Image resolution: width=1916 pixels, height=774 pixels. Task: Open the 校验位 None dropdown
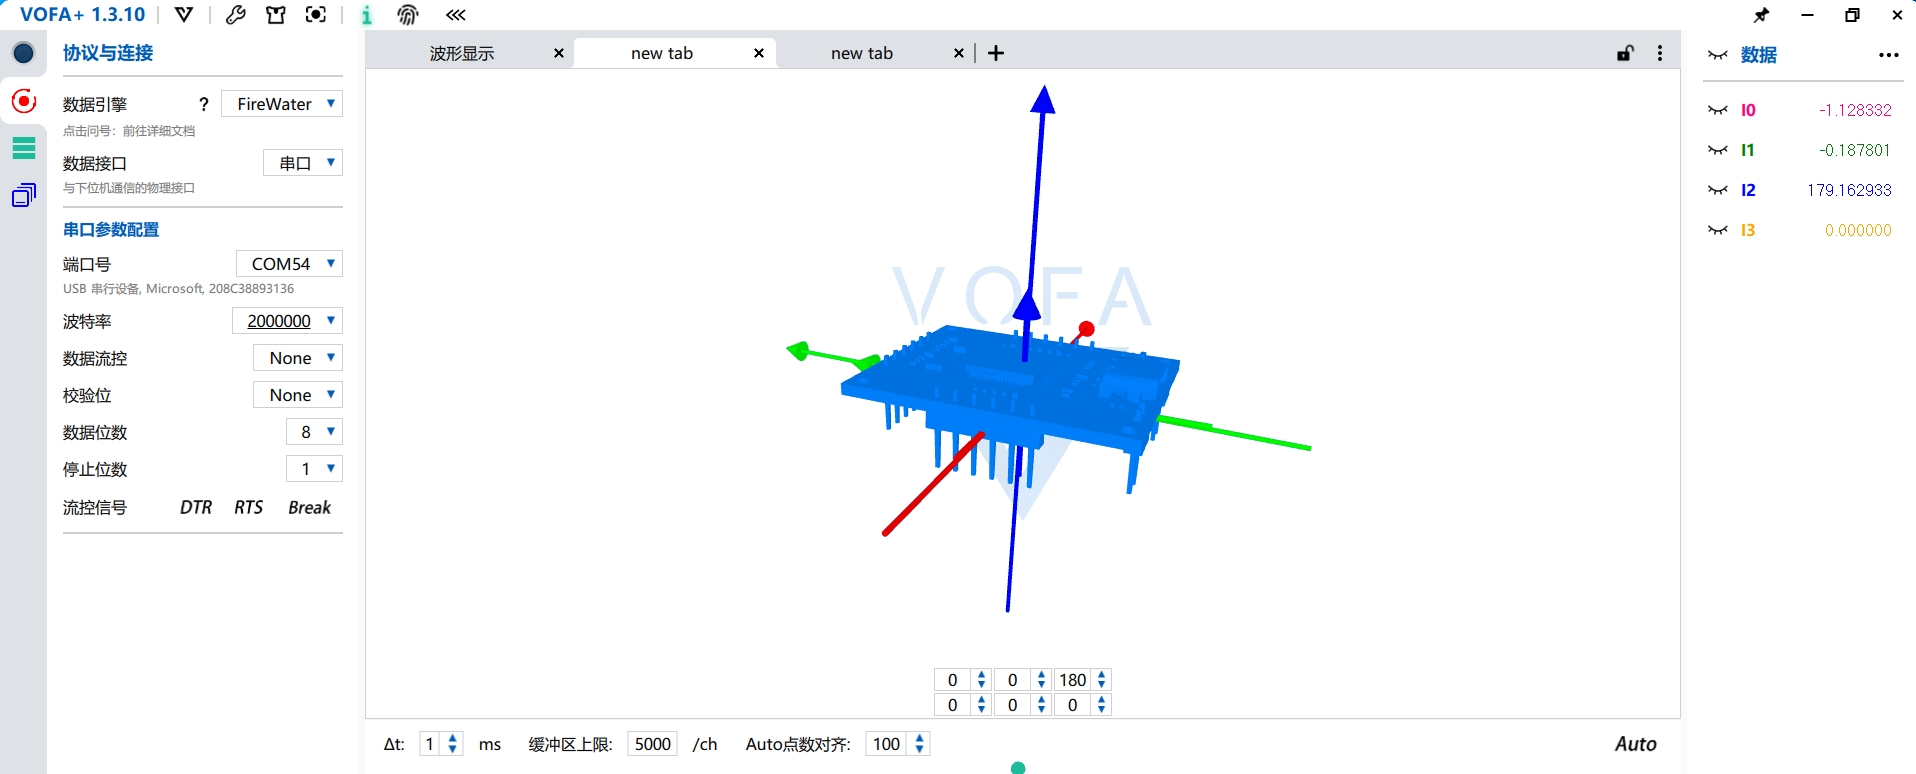tap(298, 395)
